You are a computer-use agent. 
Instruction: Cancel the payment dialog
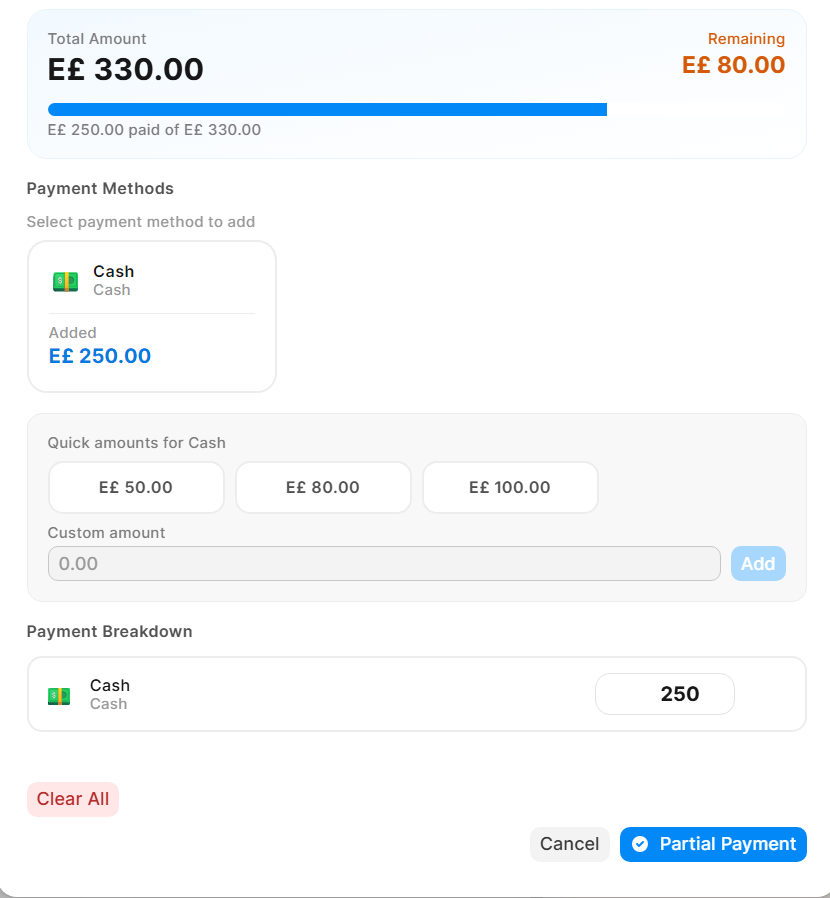pos(569,844)
